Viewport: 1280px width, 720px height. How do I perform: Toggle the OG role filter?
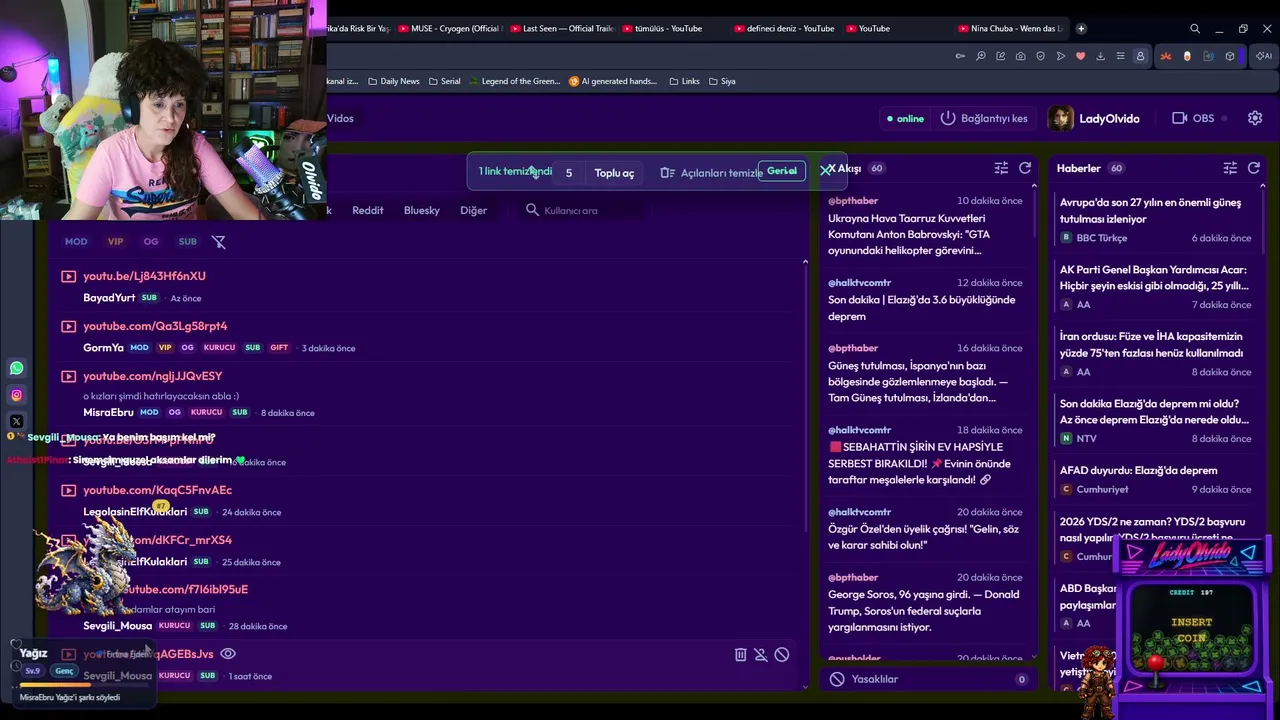pos(151,241)
